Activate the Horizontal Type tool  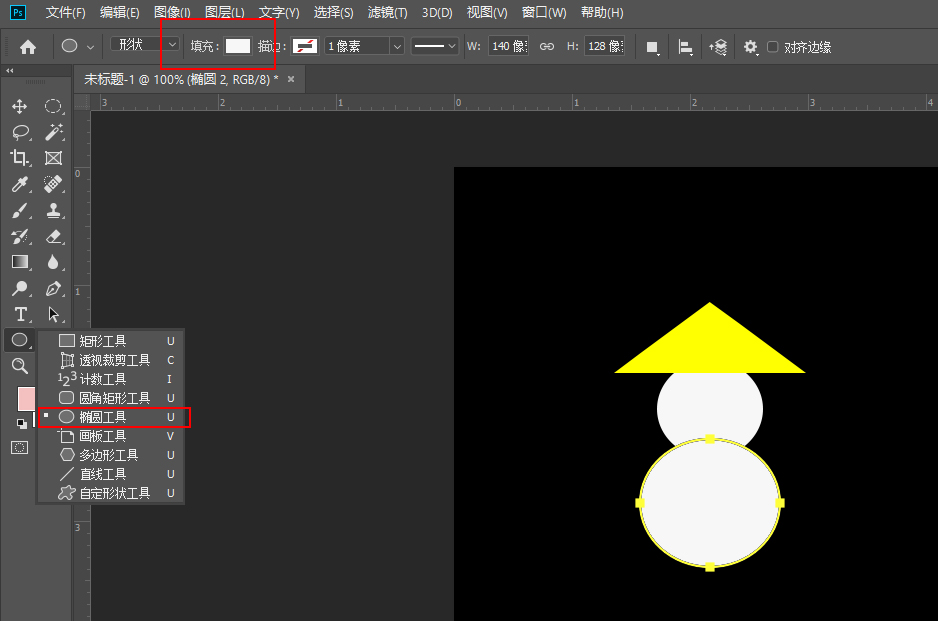19,314
